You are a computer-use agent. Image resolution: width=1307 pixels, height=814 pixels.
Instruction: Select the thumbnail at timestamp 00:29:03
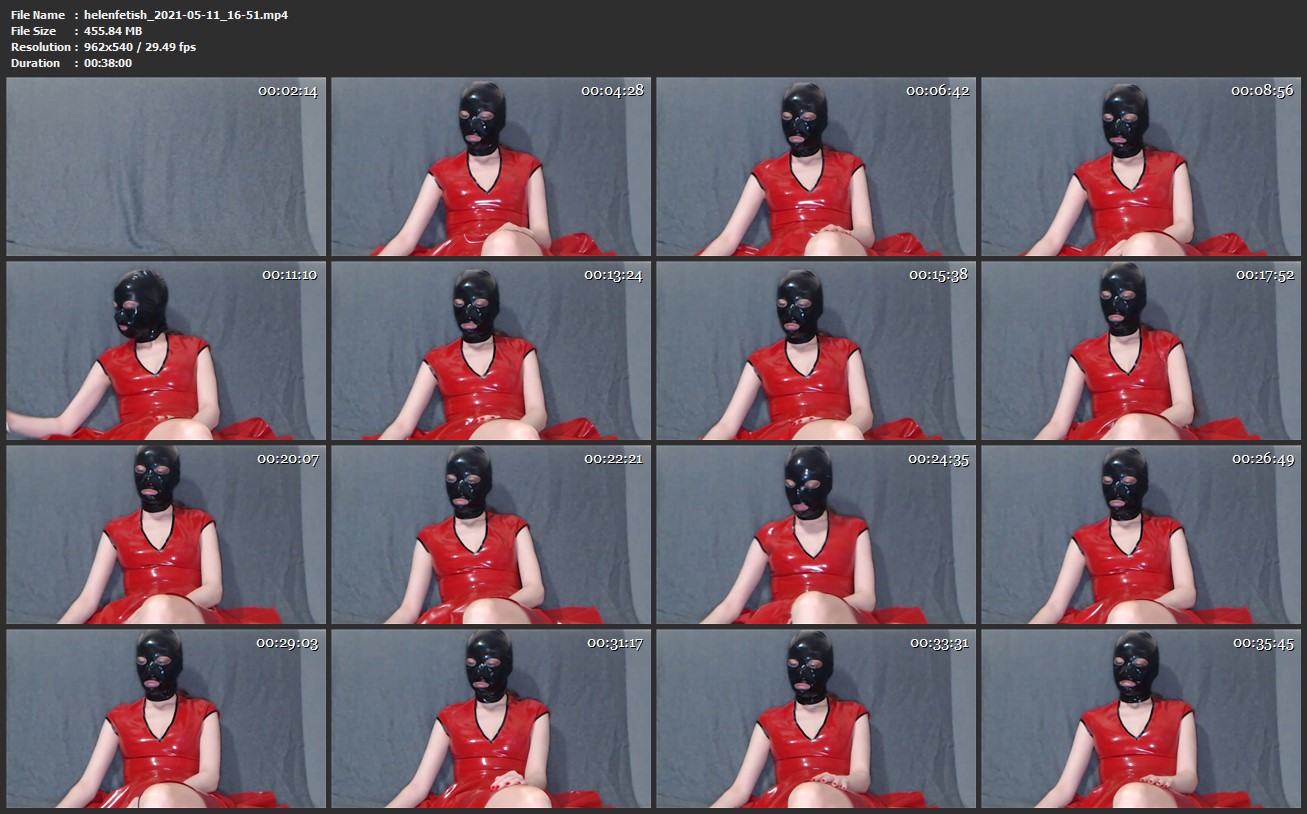pyautogui.click(x=166, y=719)
